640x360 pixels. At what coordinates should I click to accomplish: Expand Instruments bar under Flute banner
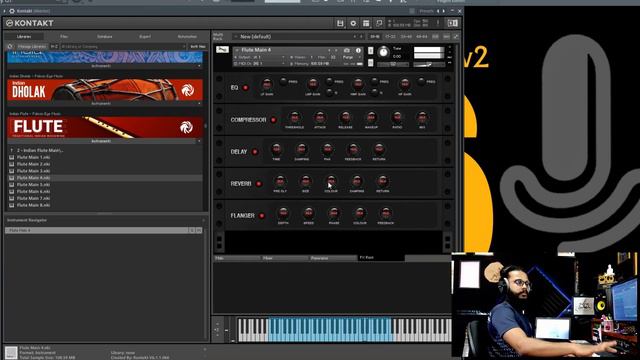(105, 141)
